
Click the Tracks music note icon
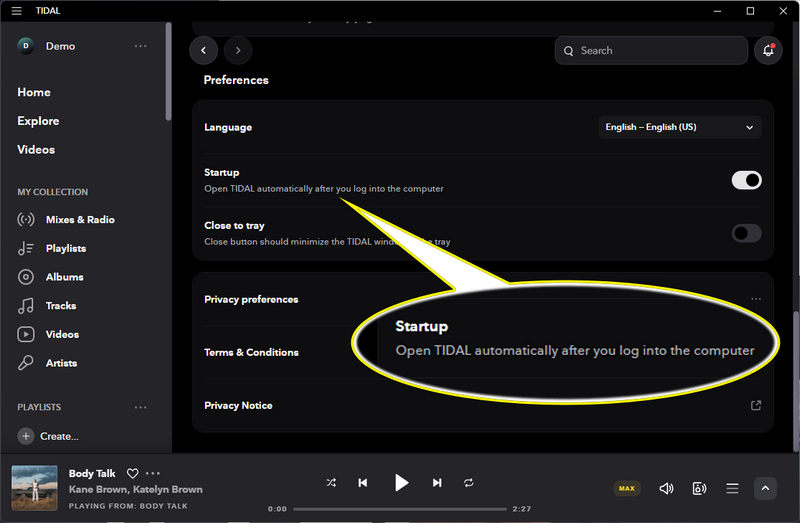click(26, 306)
